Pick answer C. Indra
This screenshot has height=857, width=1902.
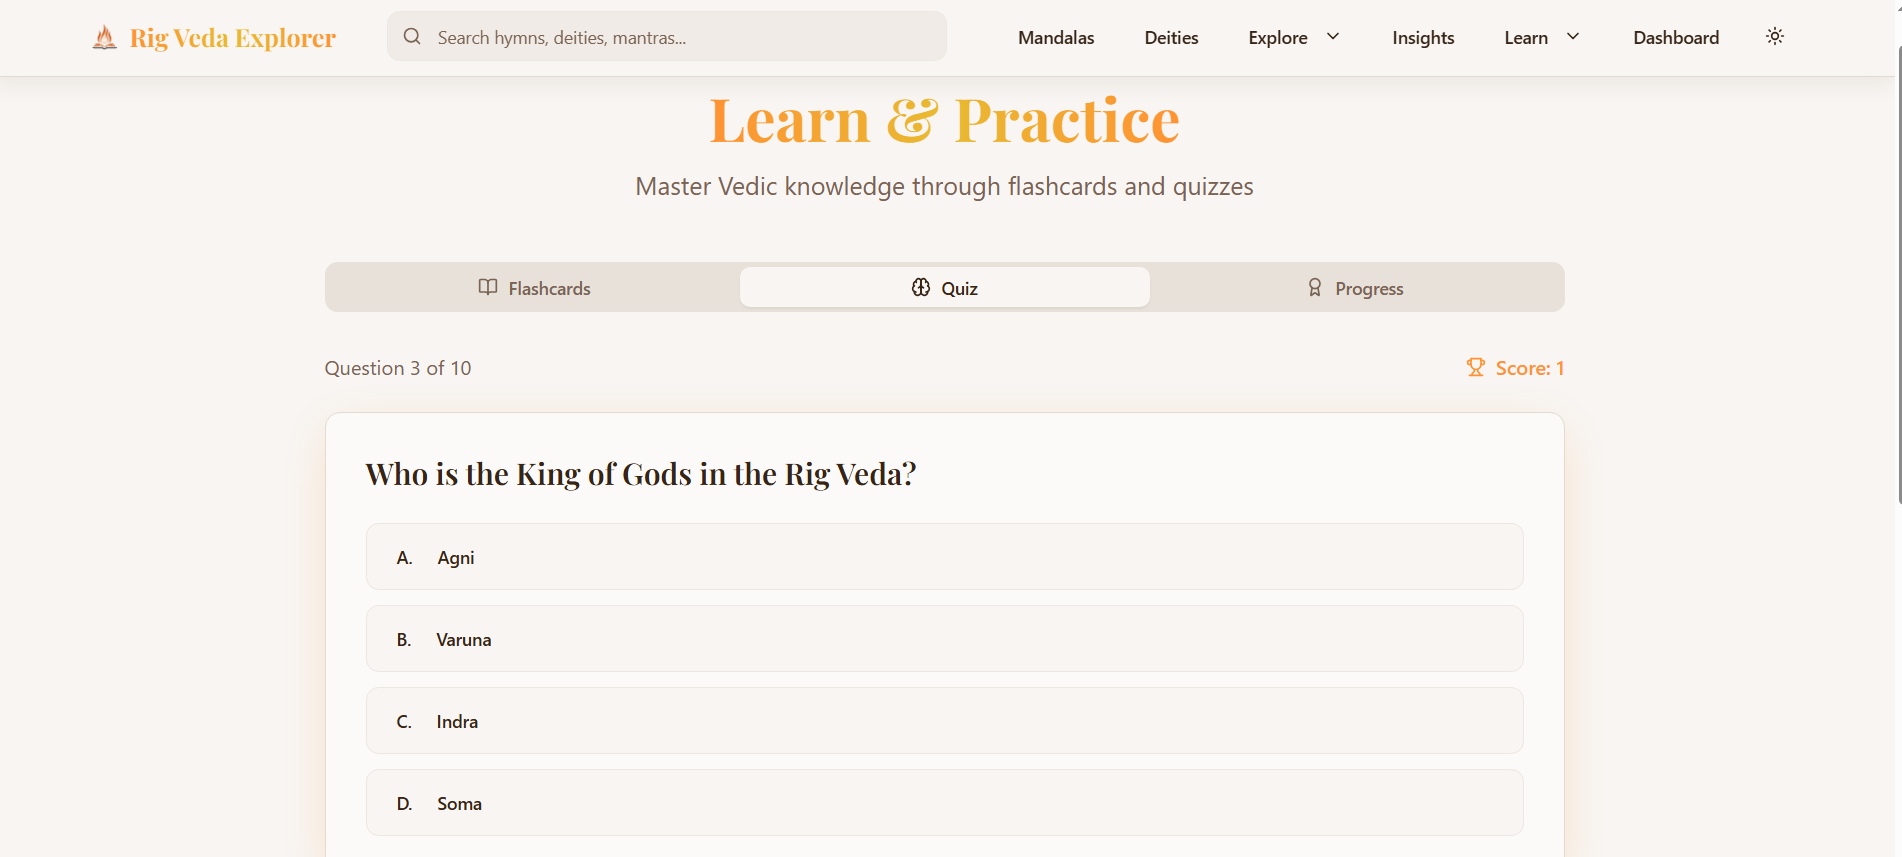coord(944,721)
